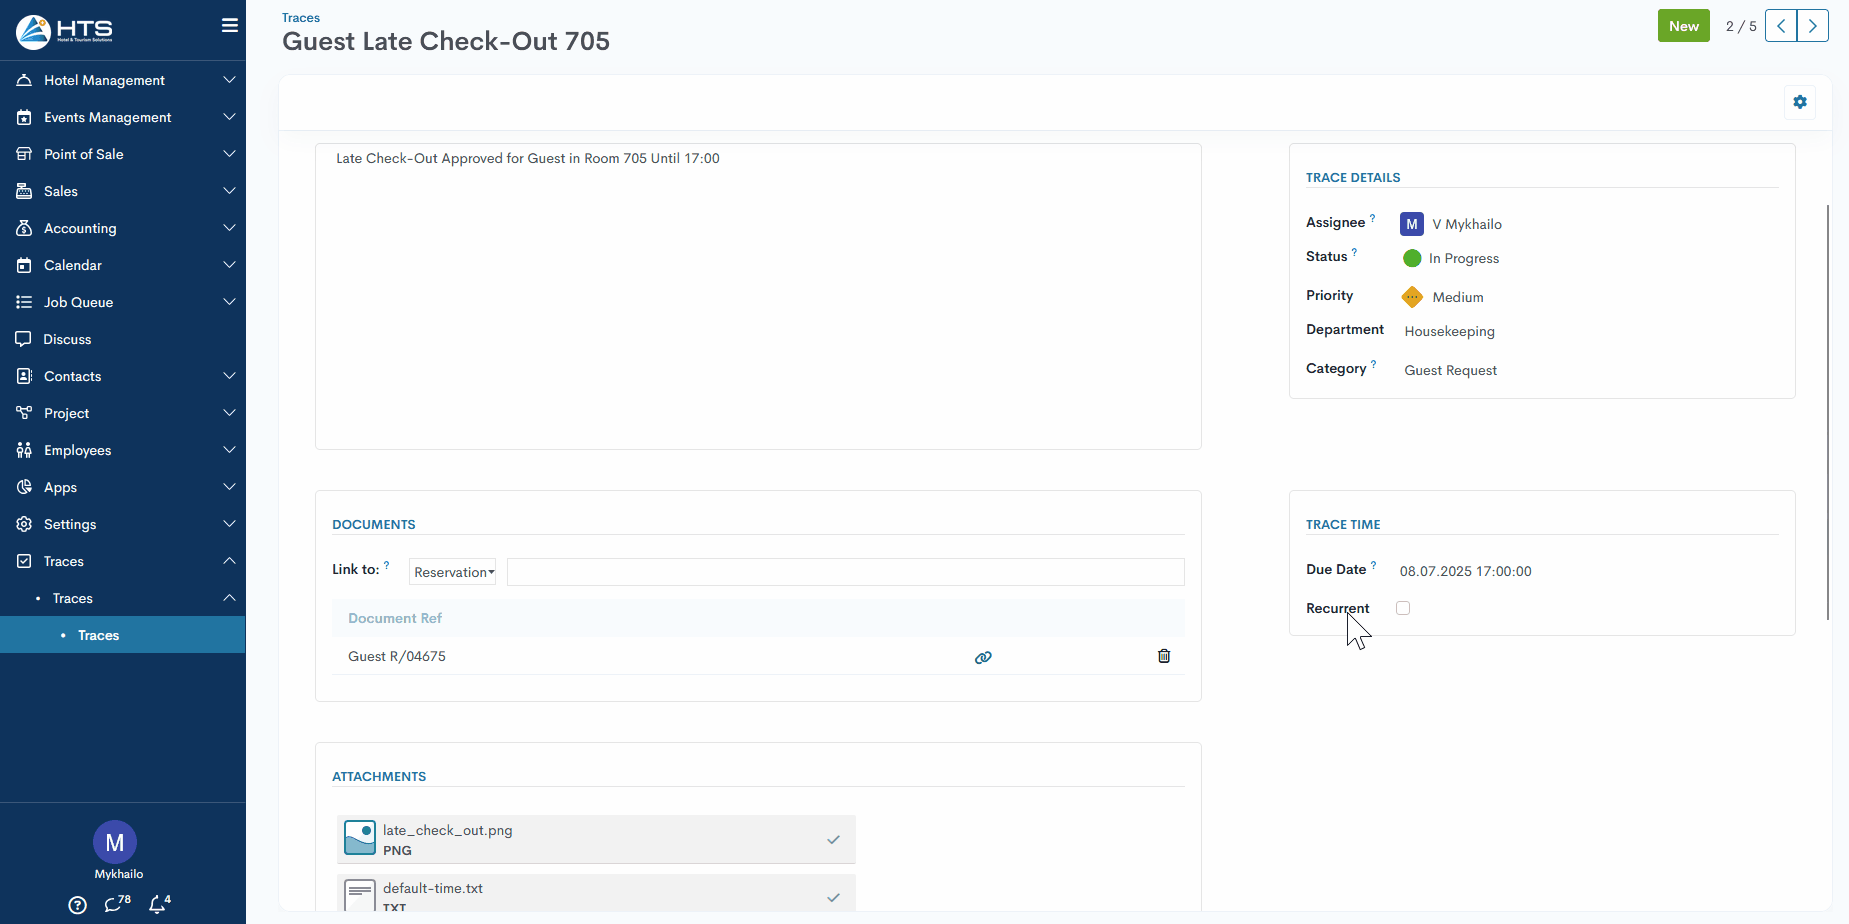This screenshot has width=1849, height=924.
Task: Open the gear settings icon
Action: tap(1799, 102)
